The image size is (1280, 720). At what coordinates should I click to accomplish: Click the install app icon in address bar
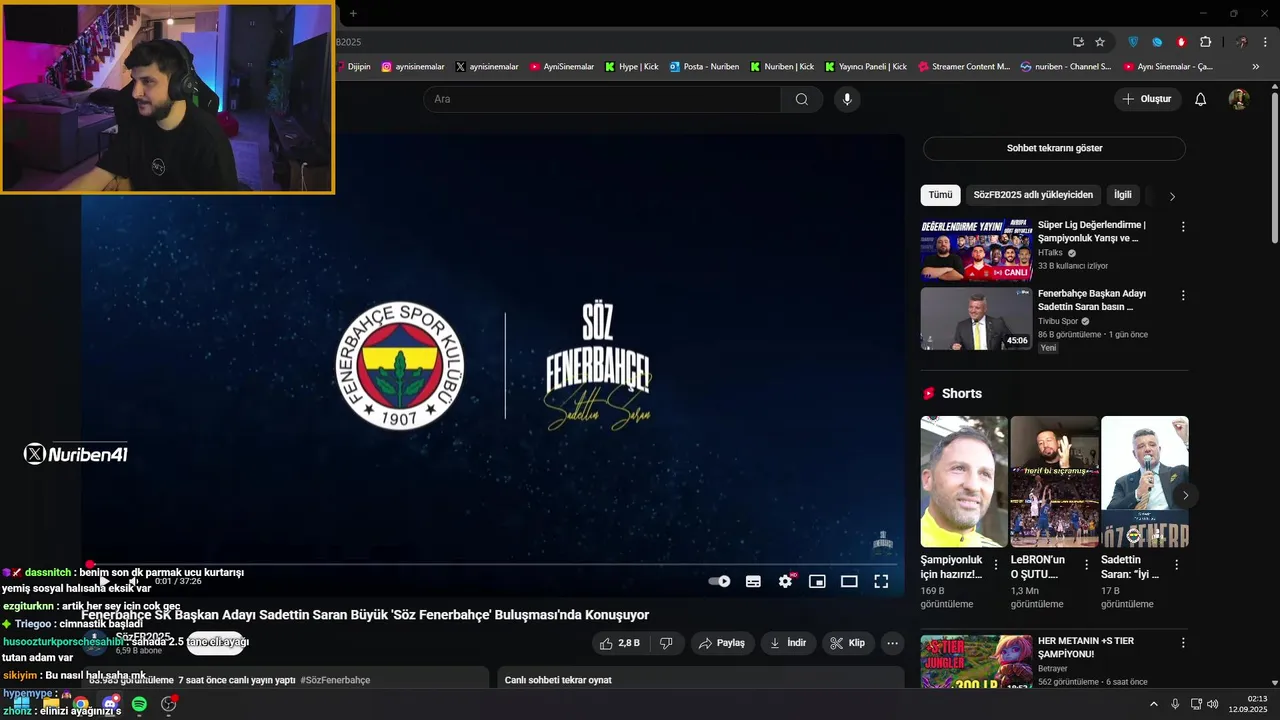click(x=1078, y=42)
